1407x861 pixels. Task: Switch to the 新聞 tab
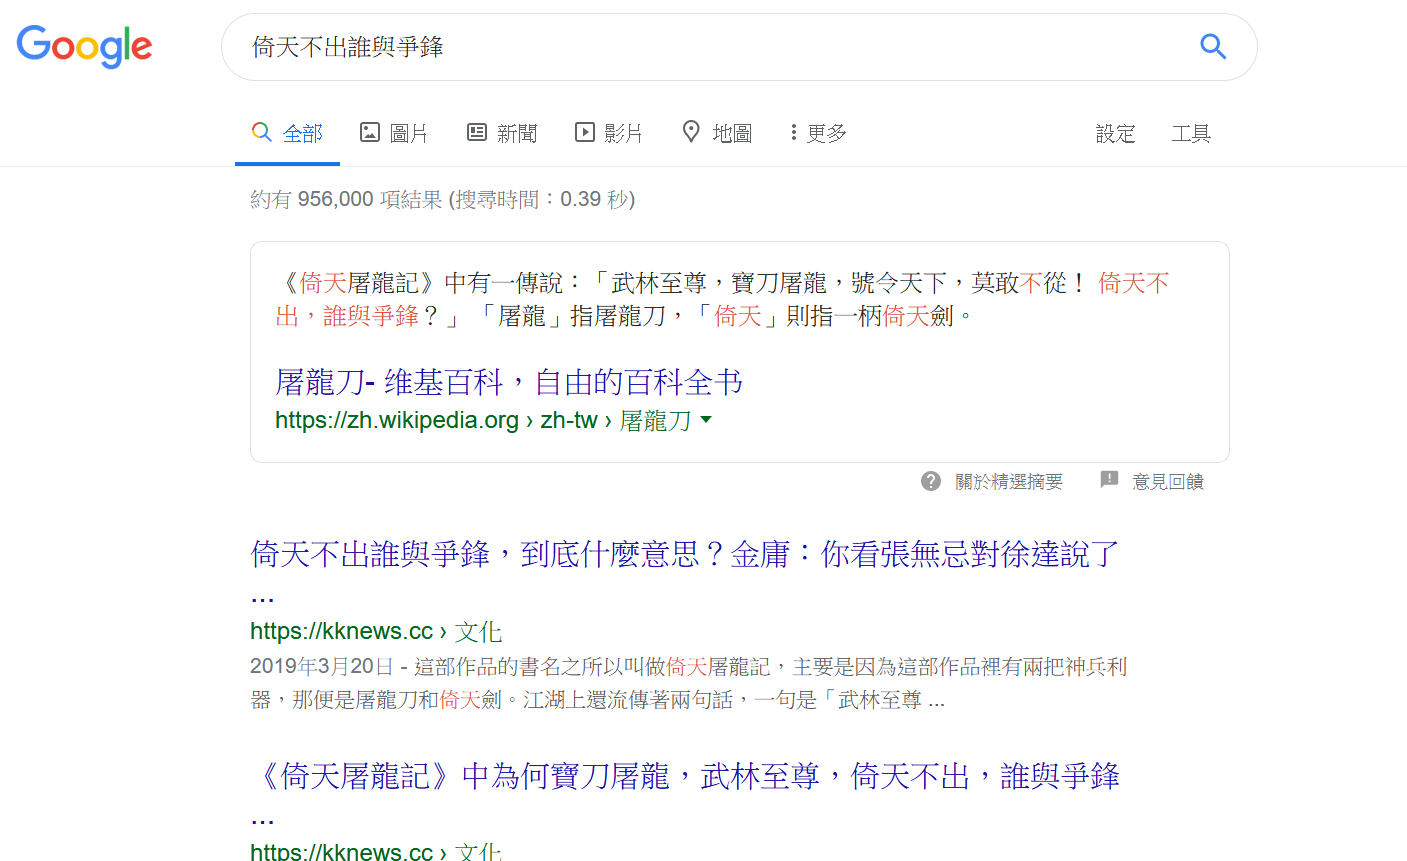(x=502, y=133)
